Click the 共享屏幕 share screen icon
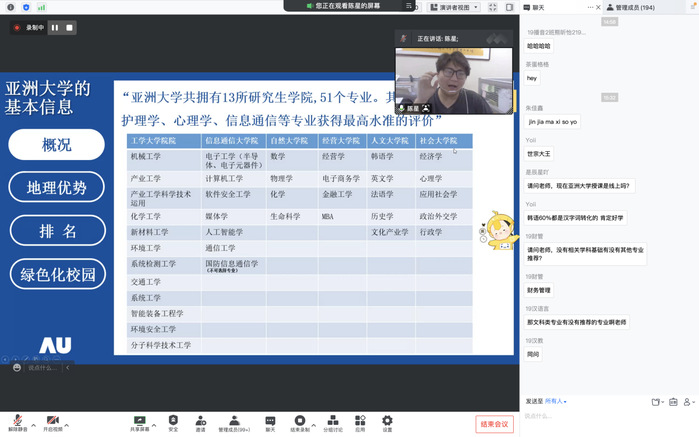The width and height of the screenshot is (699, 437). tap(139, 421)
